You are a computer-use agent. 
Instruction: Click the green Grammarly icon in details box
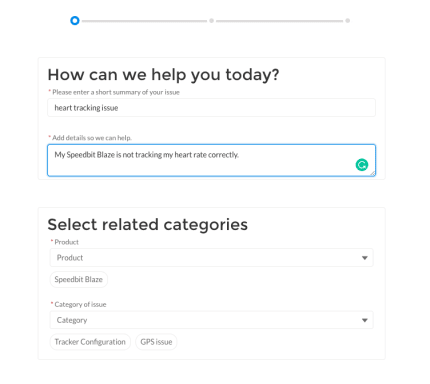[362, 165]
